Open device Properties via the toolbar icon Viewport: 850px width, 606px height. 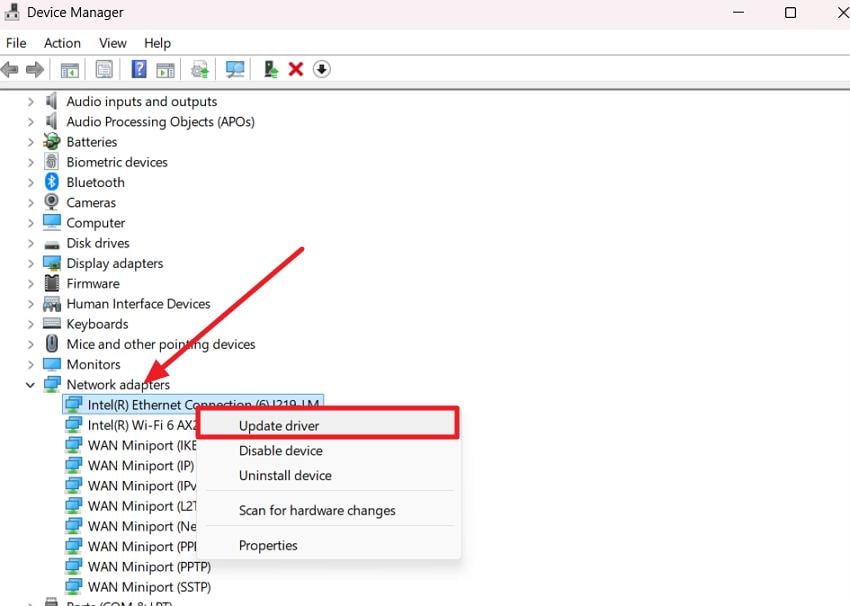[103, 68]
